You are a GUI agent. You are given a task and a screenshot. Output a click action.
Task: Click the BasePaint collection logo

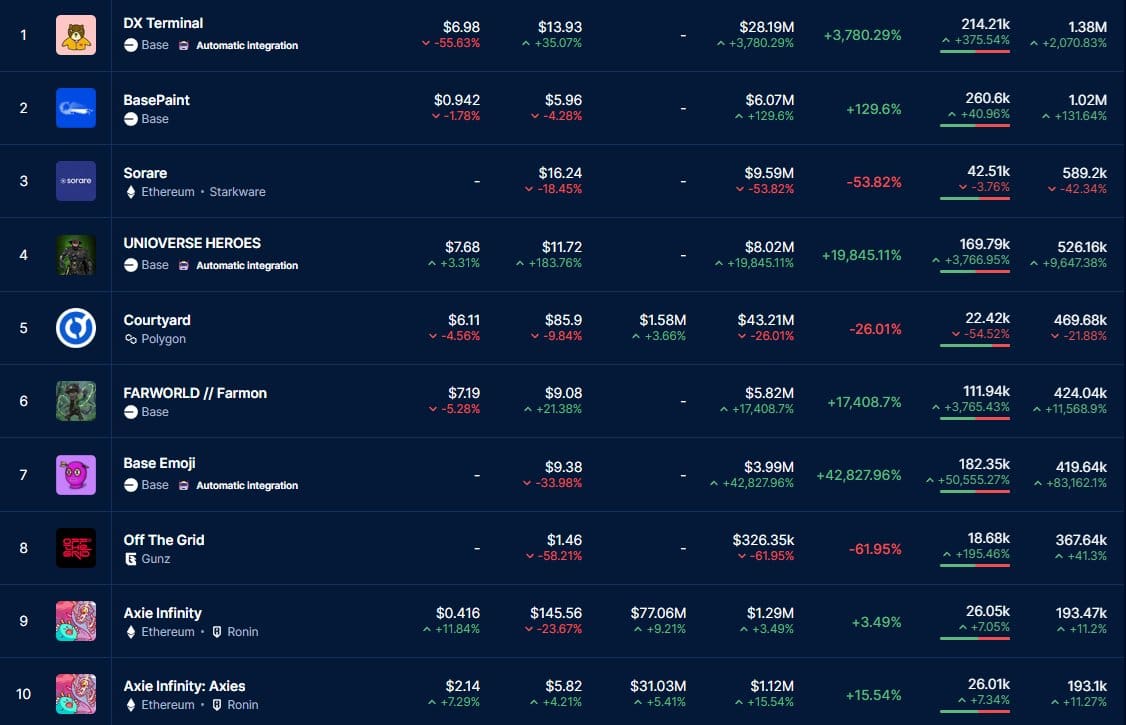pos(76,108)
